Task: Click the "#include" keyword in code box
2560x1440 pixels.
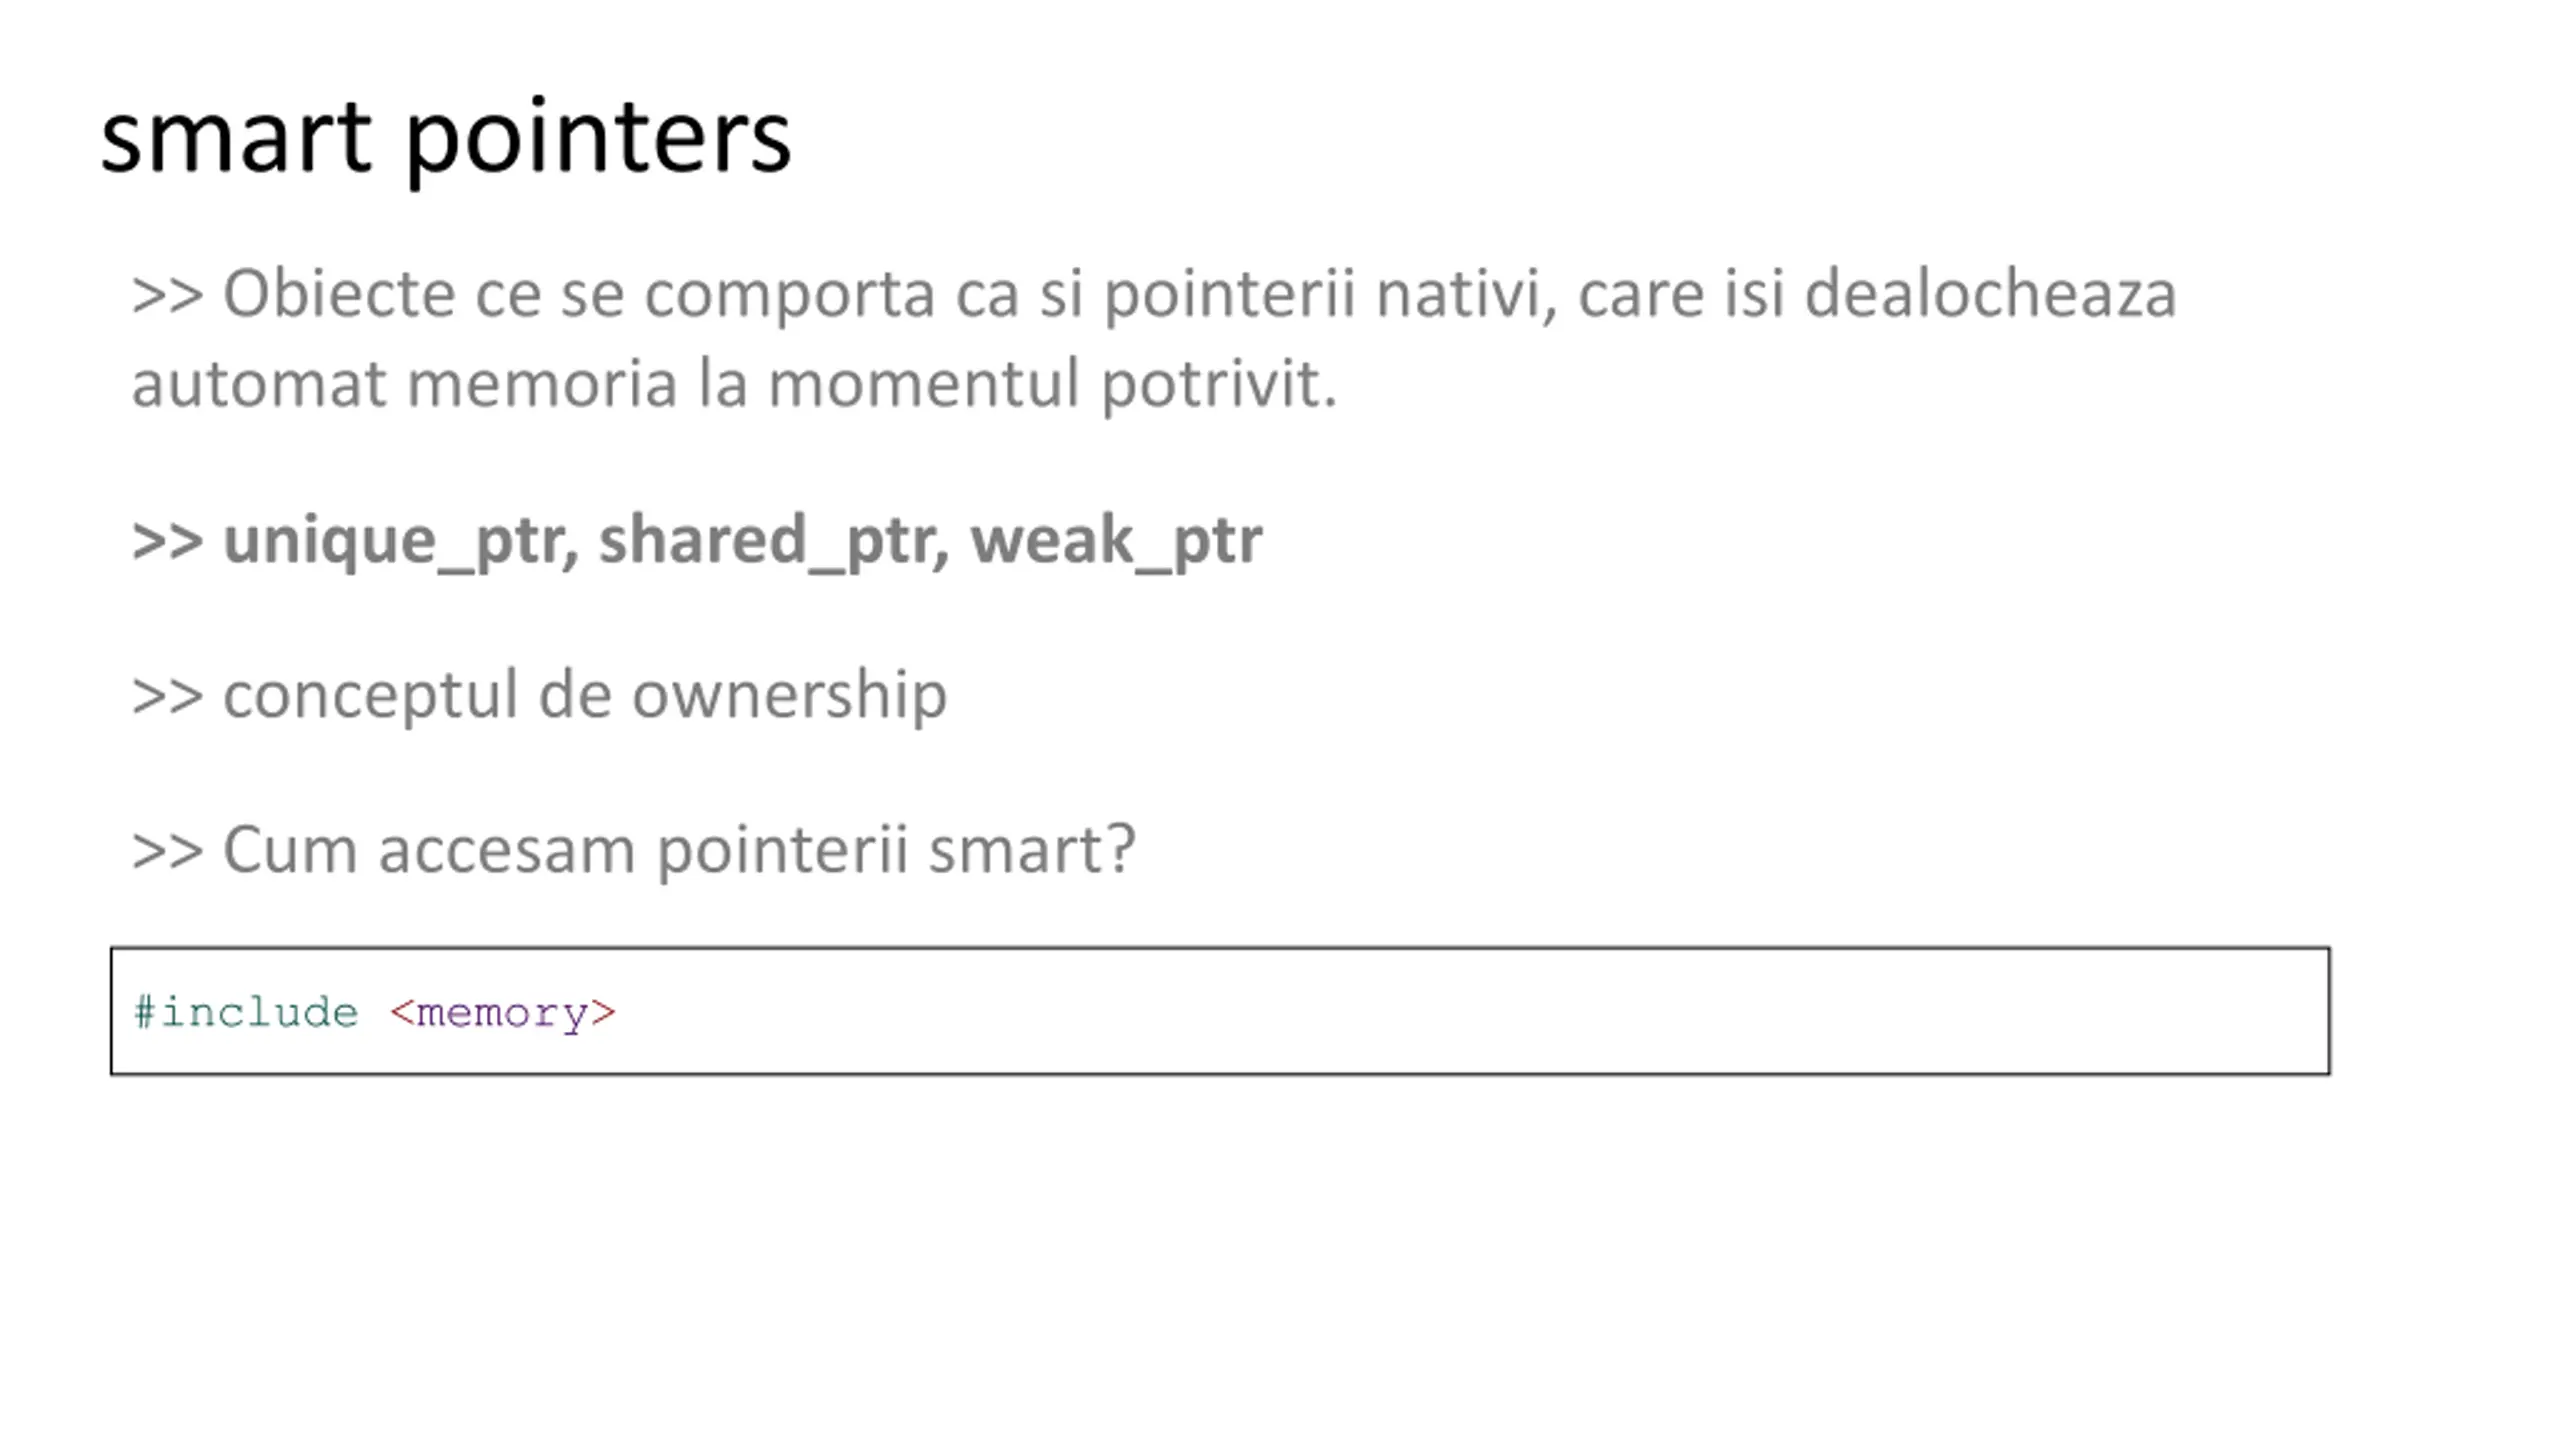Action: pyautogui.click(x=246, y=1013)
